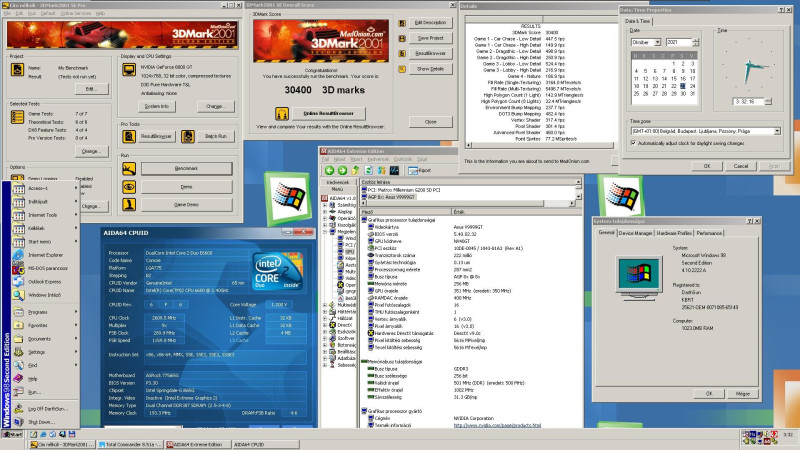
Task: Open MS-DOS parancssor from Start menu
Action: pos(45,268)
